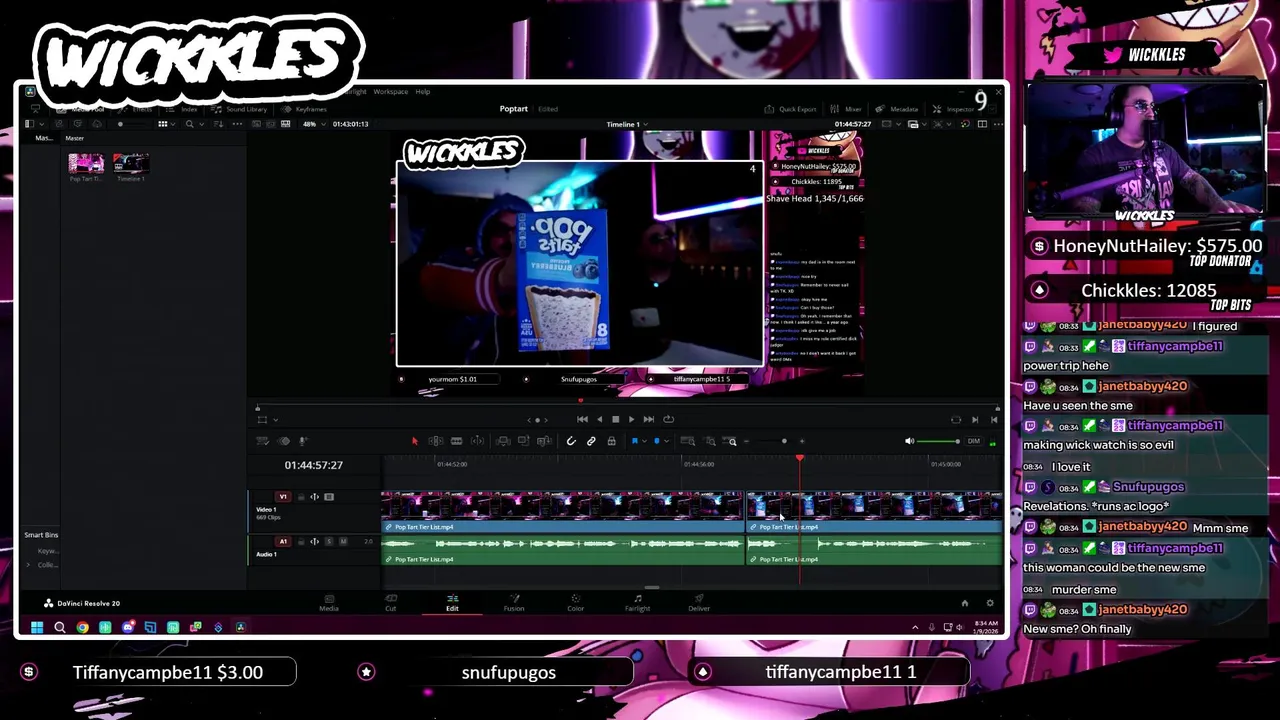Click the Replace Clip timeline tool
The image size is (1280, 720).
click(x=544, y=441)
